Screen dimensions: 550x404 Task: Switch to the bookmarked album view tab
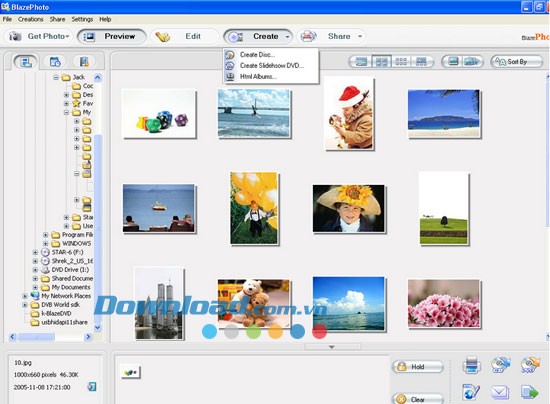(84, 62)
